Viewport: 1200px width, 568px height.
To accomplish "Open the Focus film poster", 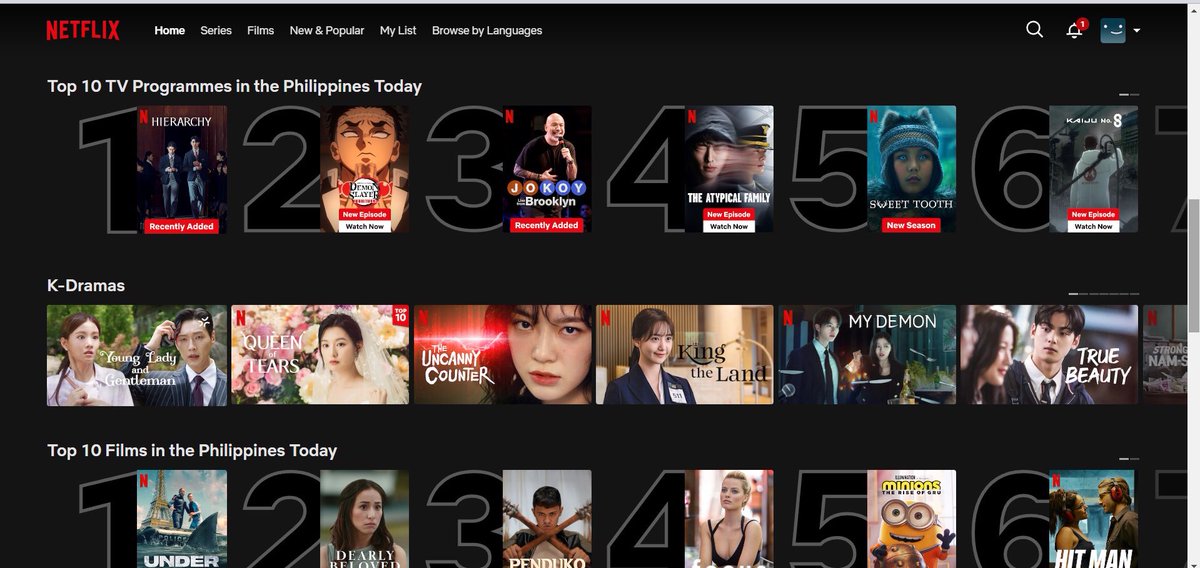I will [x=729, y=519].
